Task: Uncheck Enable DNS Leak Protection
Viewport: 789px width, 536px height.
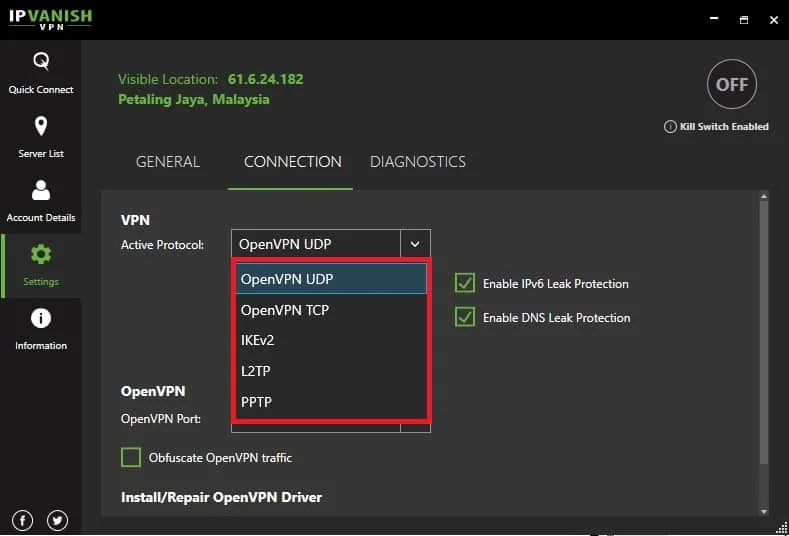Action: click(x=464, y=318)
